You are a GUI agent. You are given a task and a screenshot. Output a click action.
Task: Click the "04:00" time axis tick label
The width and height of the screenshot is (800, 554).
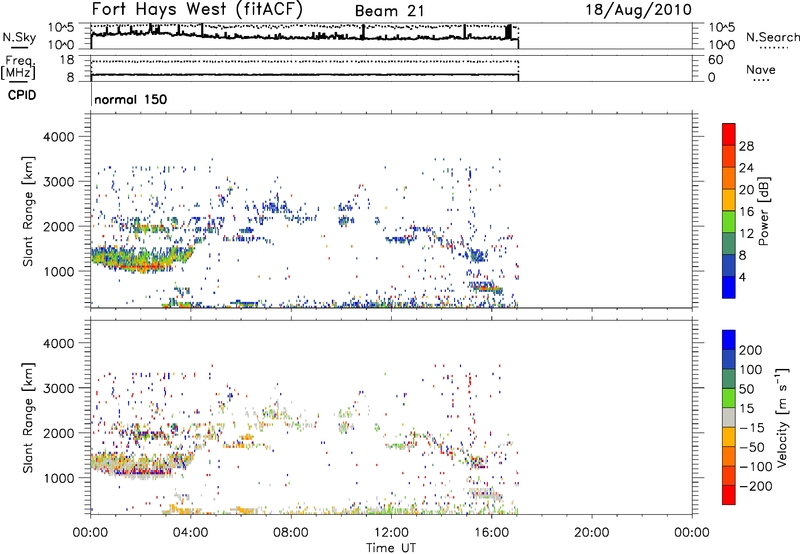[191, 533]
